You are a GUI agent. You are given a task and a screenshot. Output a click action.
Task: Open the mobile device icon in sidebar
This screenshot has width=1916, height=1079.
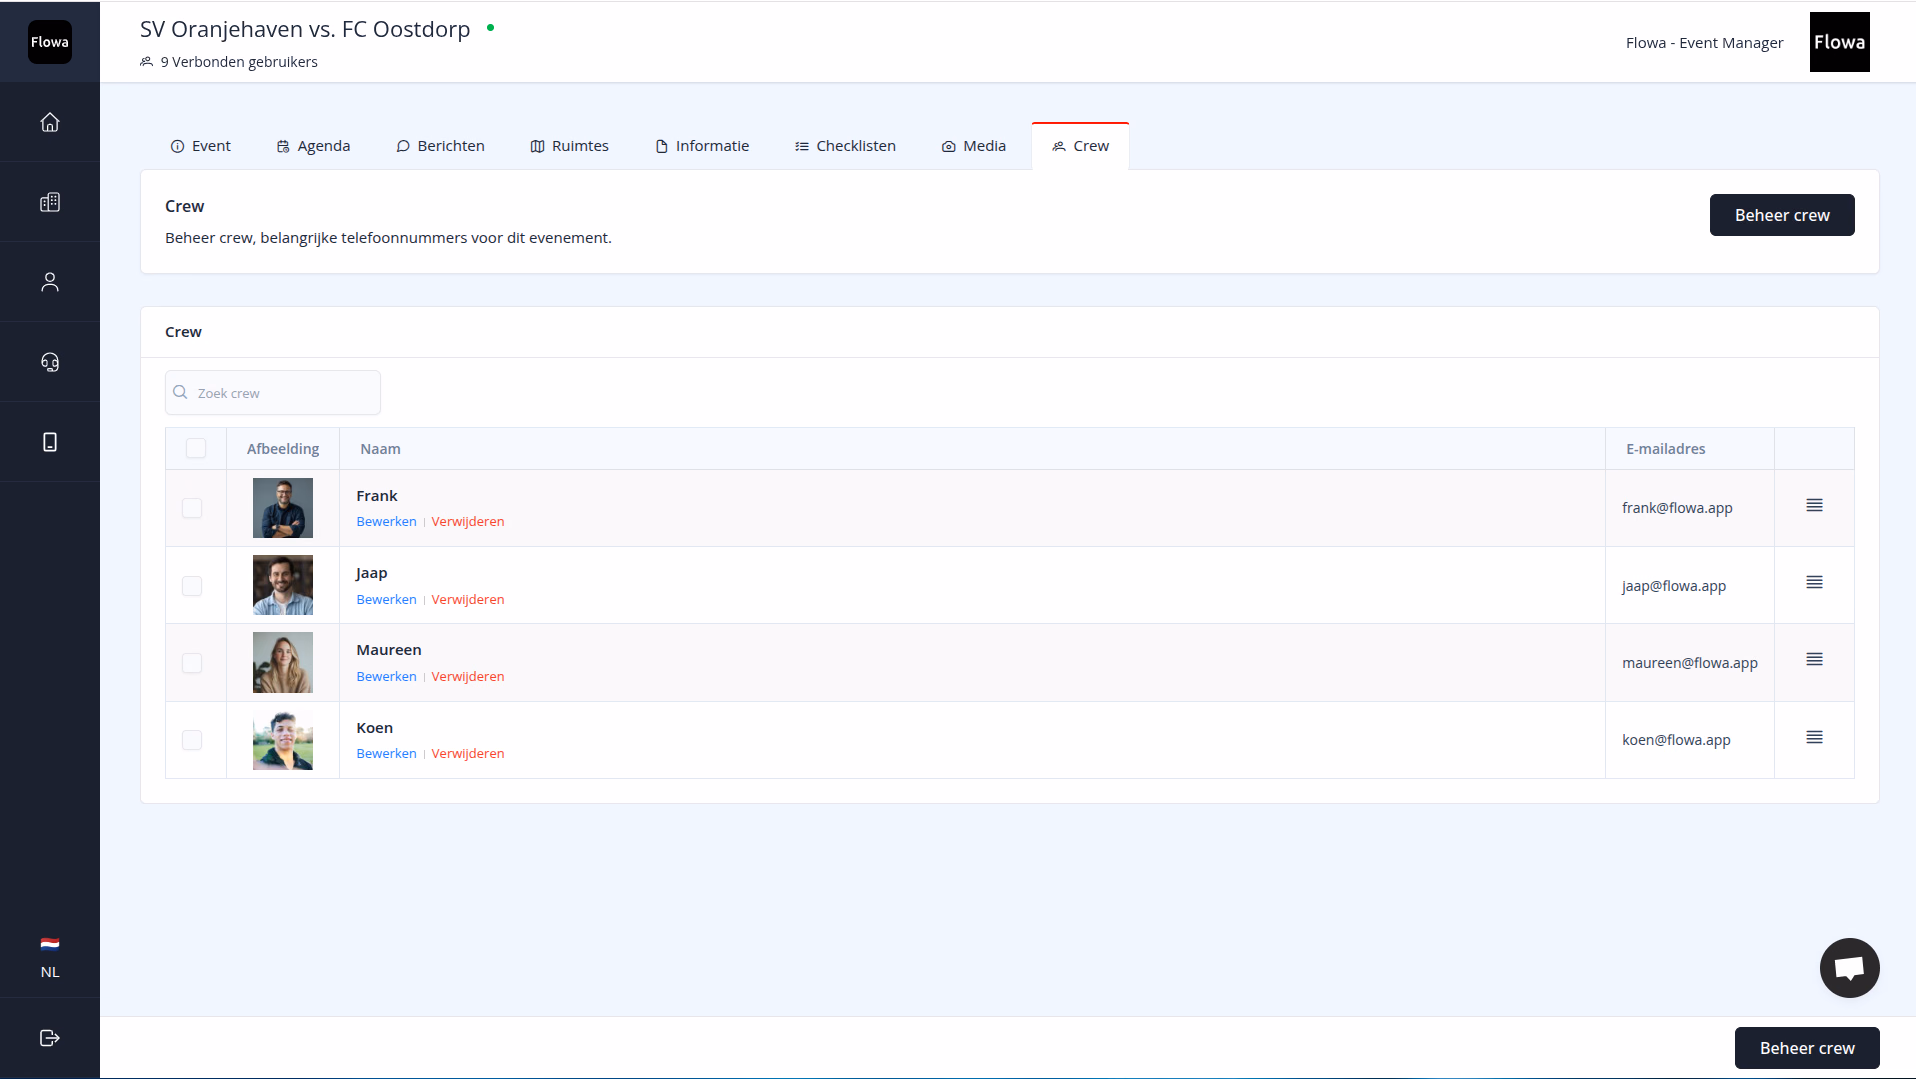tap(50, 442)
